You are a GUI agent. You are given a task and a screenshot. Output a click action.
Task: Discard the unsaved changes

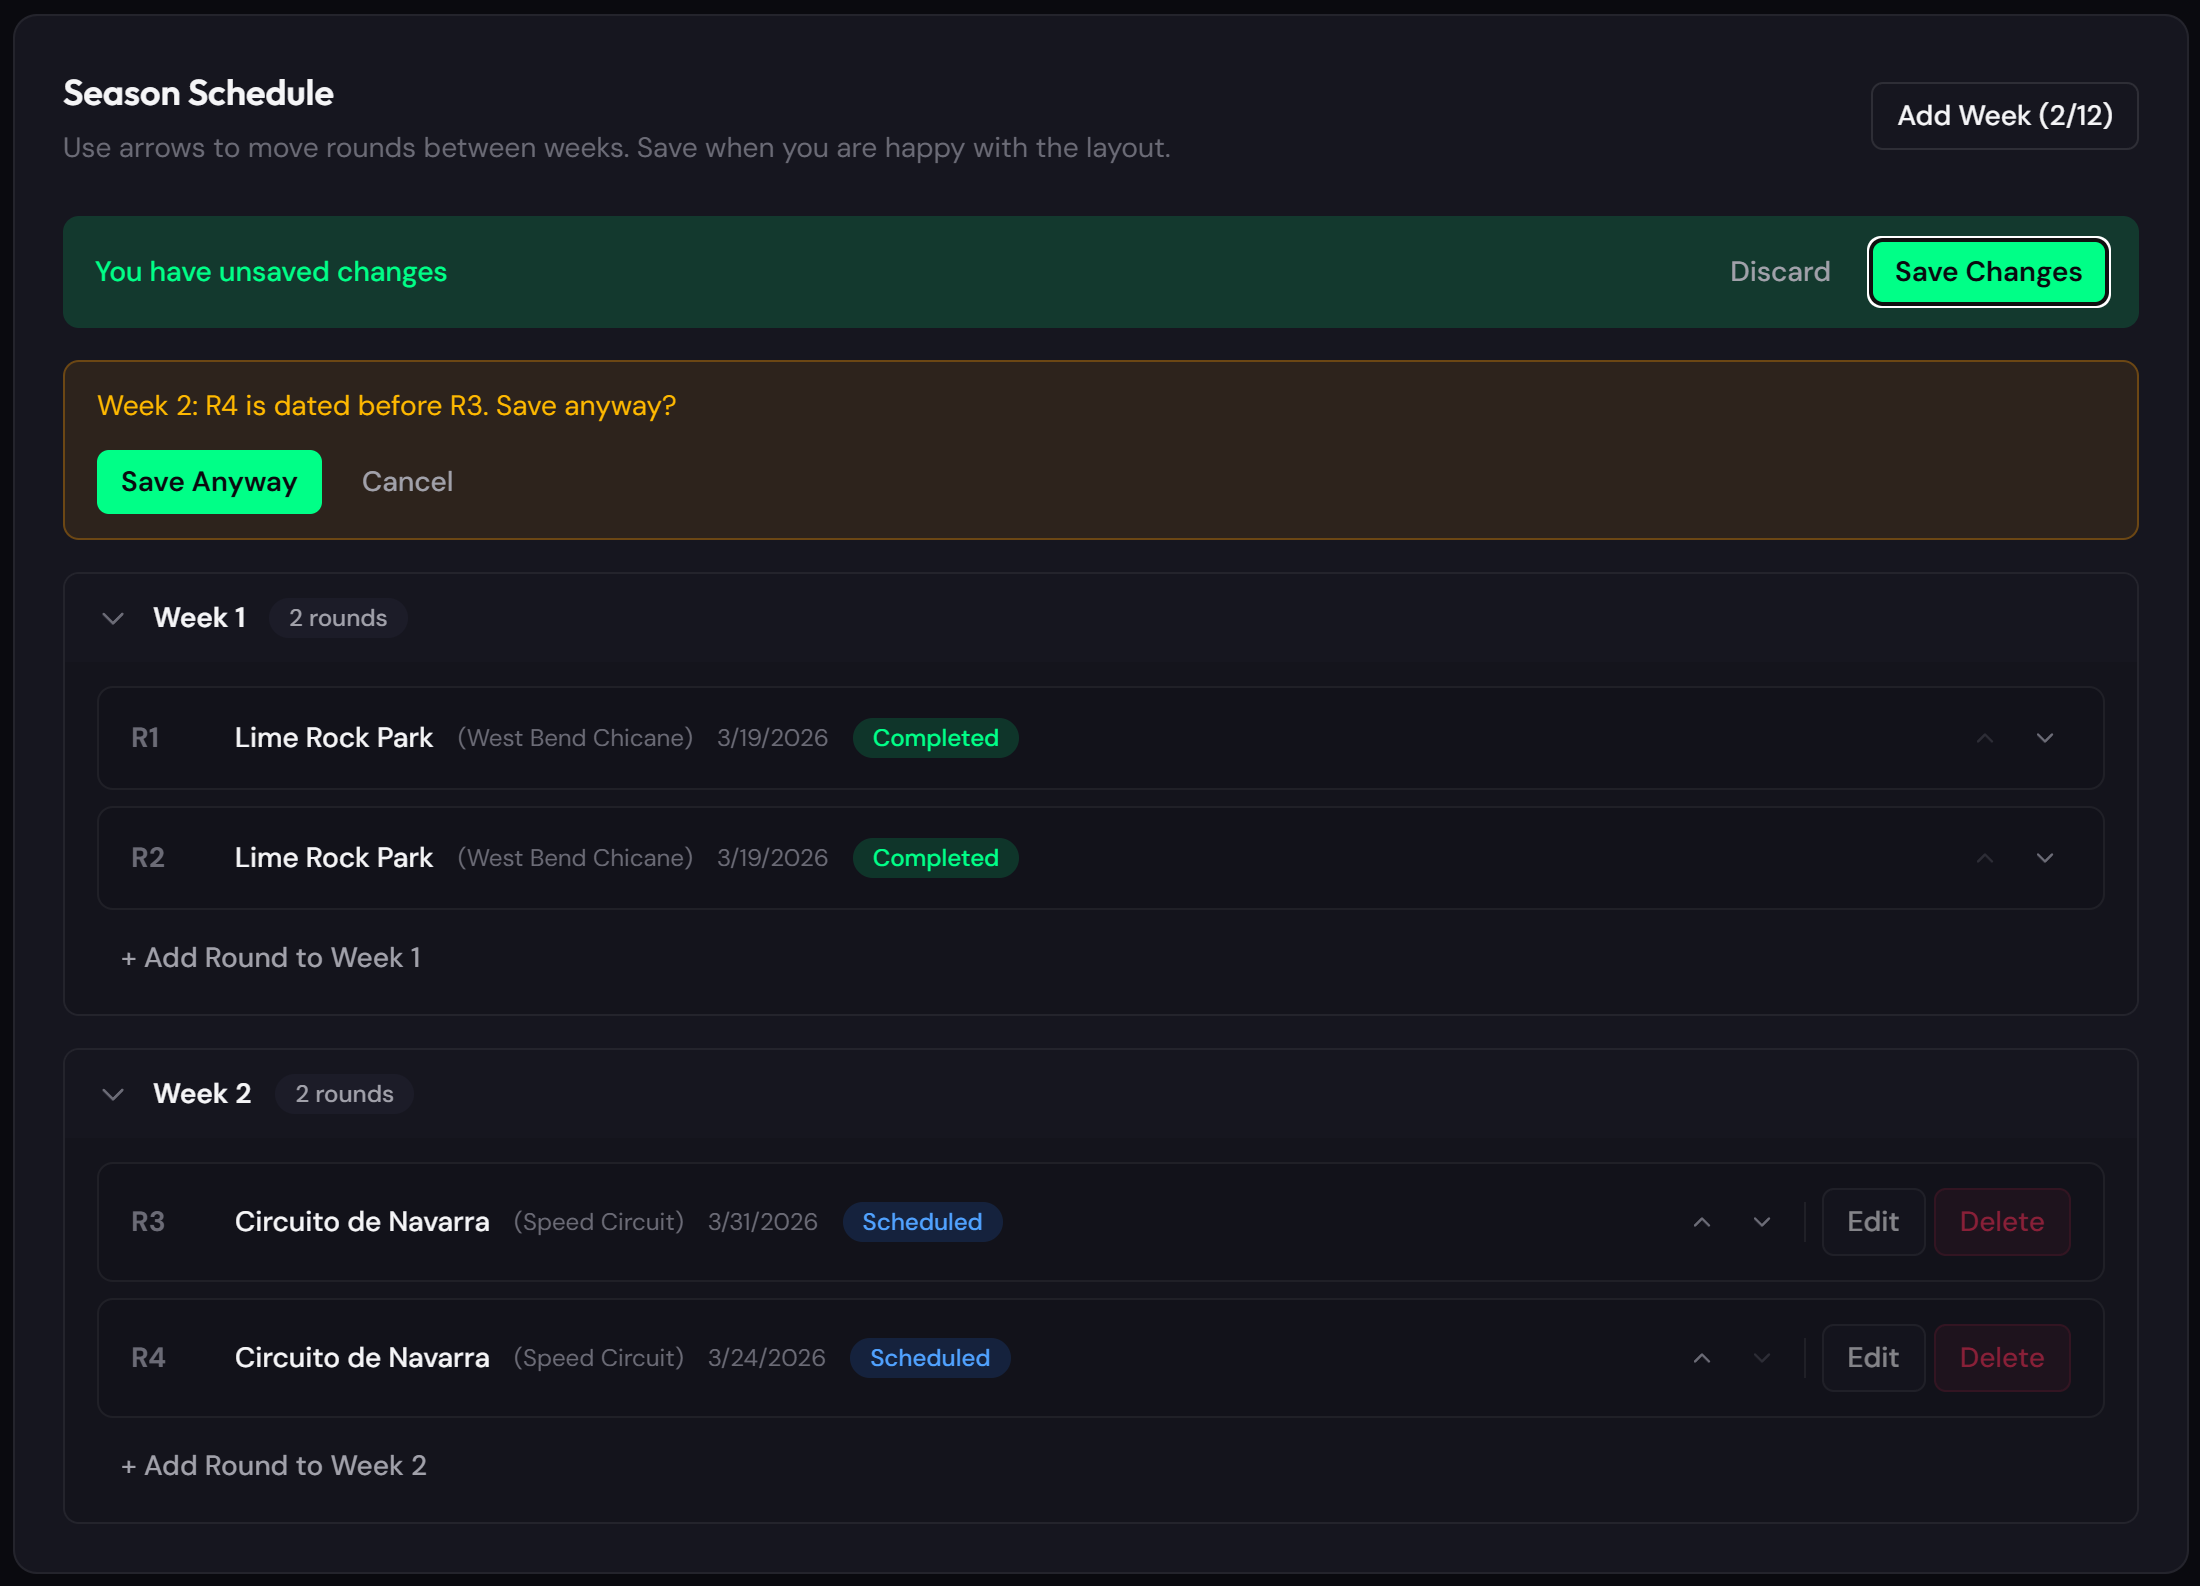pyautogui.click(x=1780, y=272)
